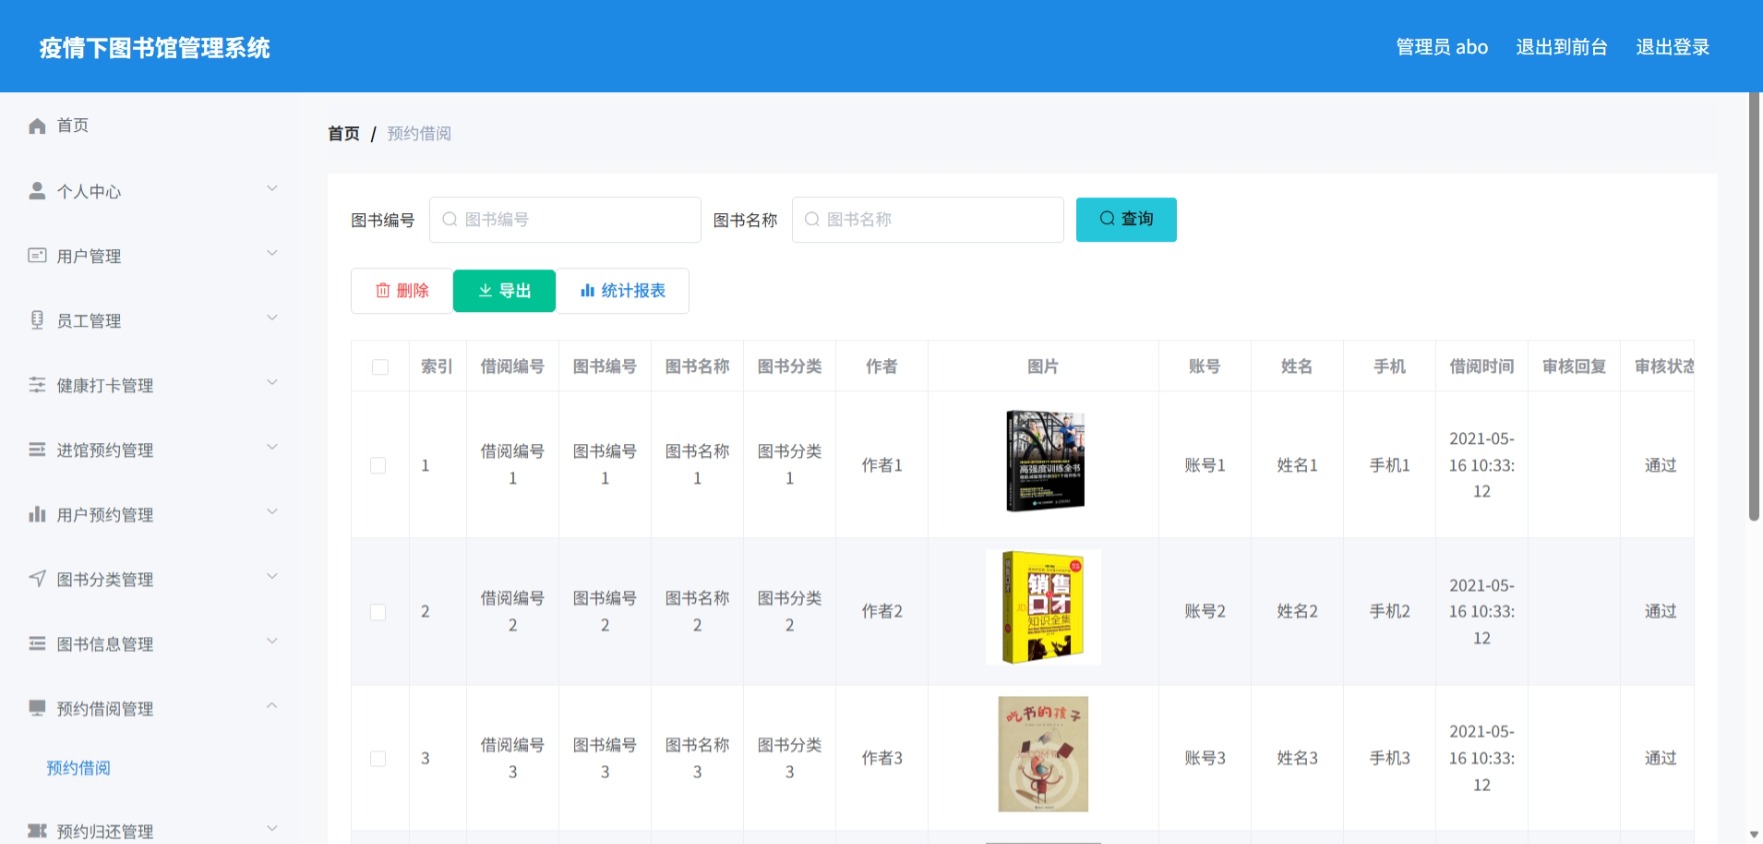Select the 预约借阅 submenu item

coord(78,768)
